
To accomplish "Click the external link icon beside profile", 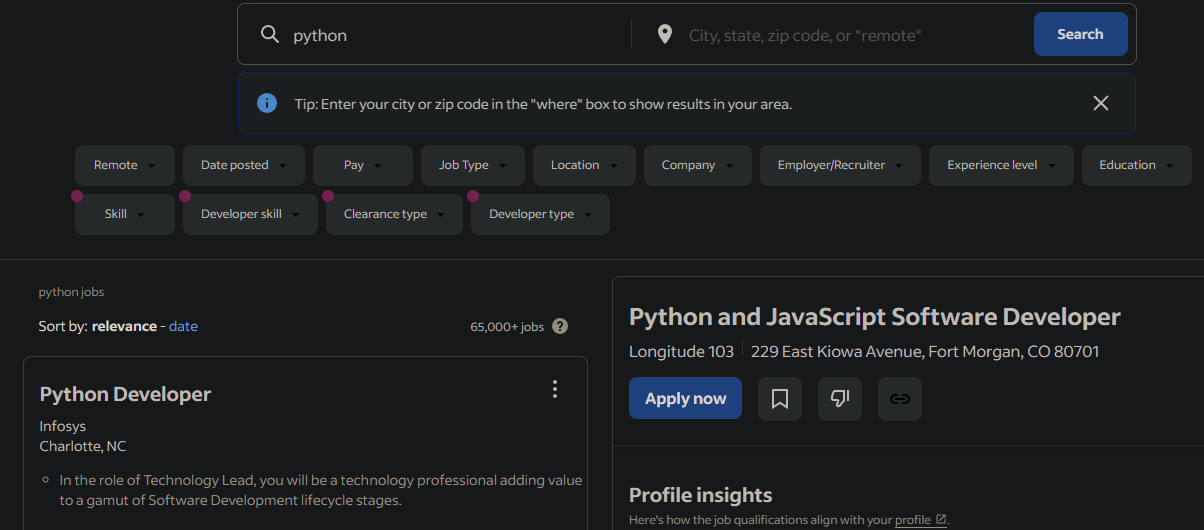I will pos(941,520).
